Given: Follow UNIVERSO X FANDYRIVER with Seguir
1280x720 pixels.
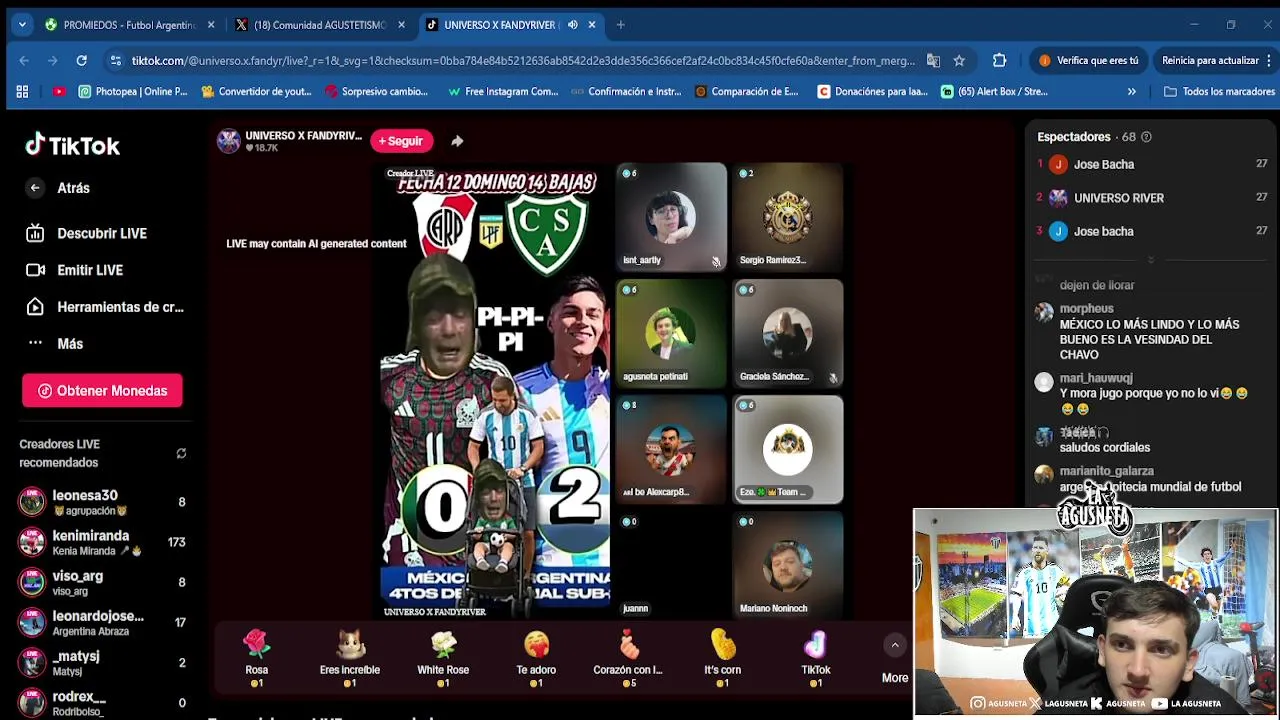Looking at the screenshot, I should pyautogui.click(x=401, y=141).
